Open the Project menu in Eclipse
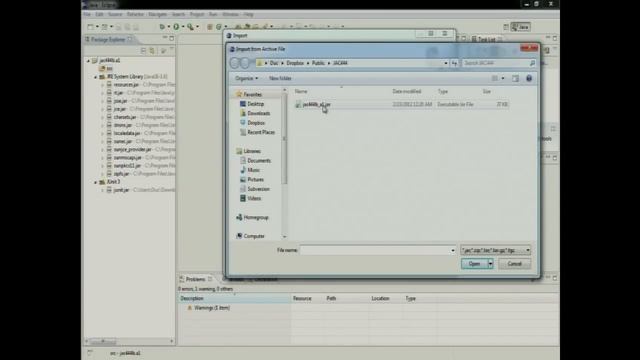This screenshot has height=360, width=640. (x=197, y=14)
